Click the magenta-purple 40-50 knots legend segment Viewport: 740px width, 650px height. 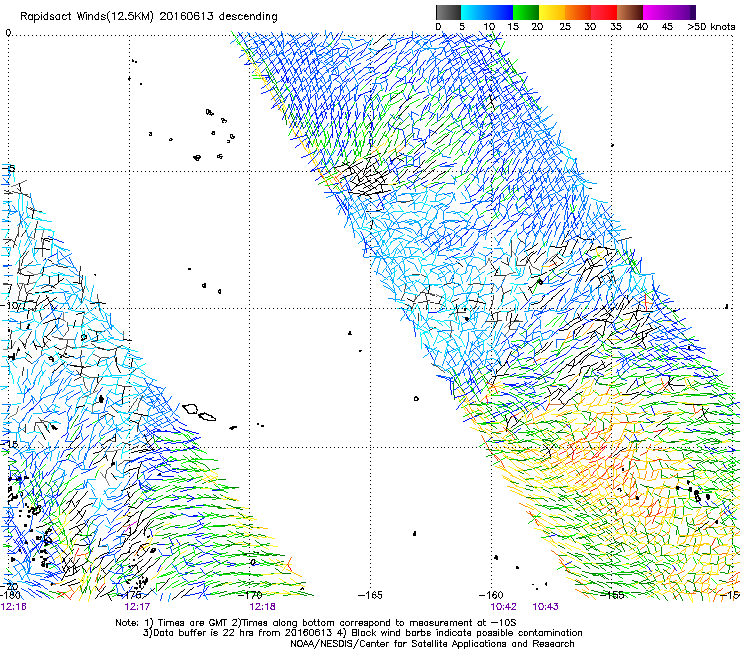669,12
